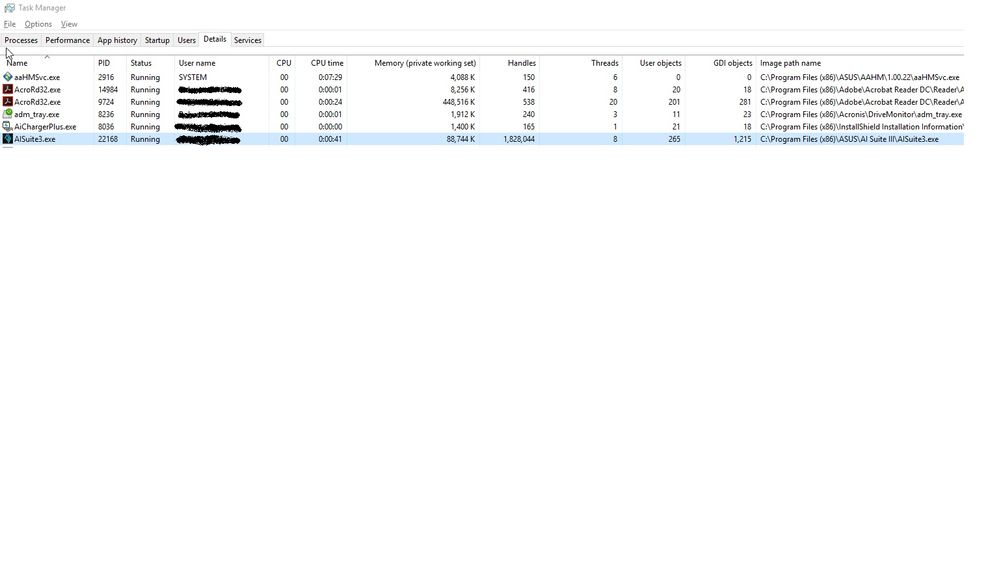Select the adm_tray.exe process name
Screen dimensions: 999x562
tap(36, 115)
